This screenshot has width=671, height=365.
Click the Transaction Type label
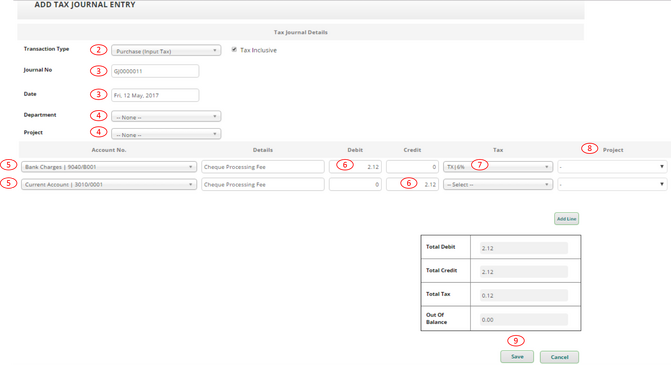pos(46,49)
